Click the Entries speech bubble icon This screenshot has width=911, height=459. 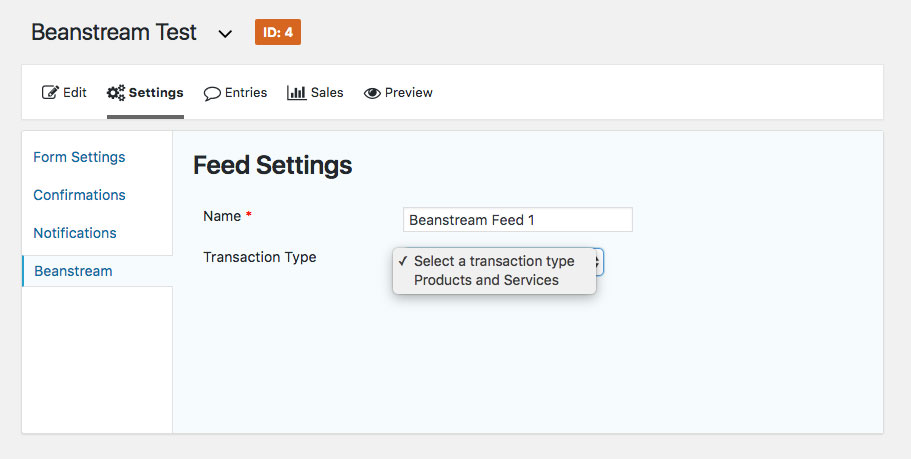pyautogui.click(x=212, y=93)
